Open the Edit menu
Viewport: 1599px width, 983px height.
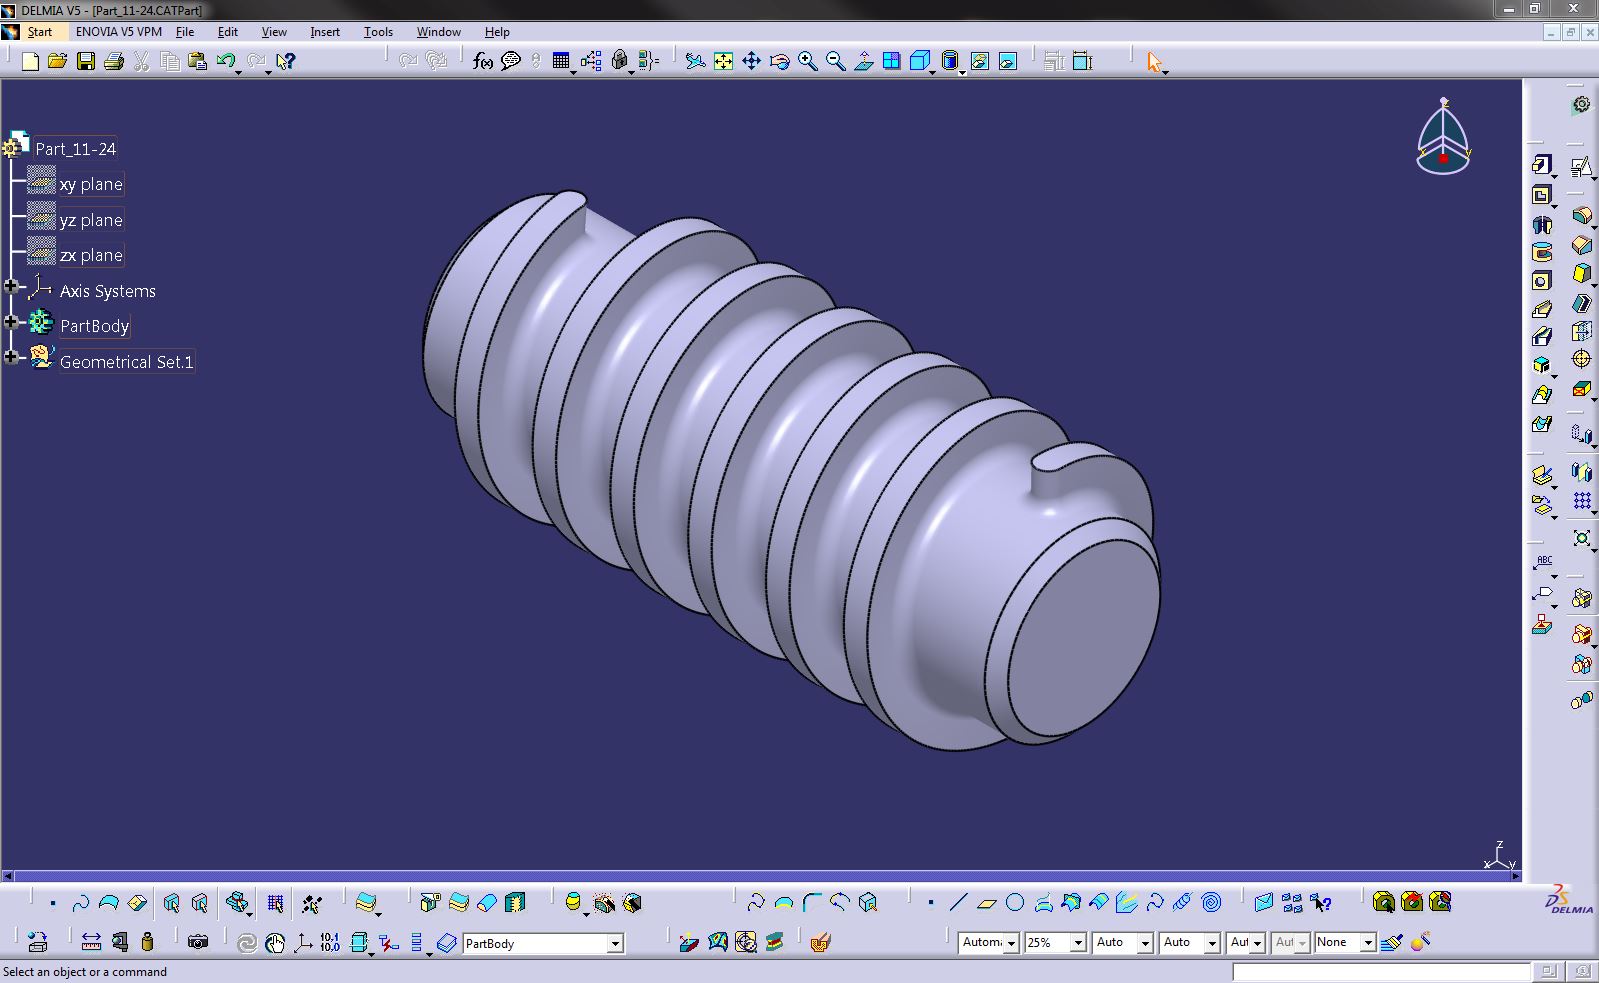[x=228, y=32]
